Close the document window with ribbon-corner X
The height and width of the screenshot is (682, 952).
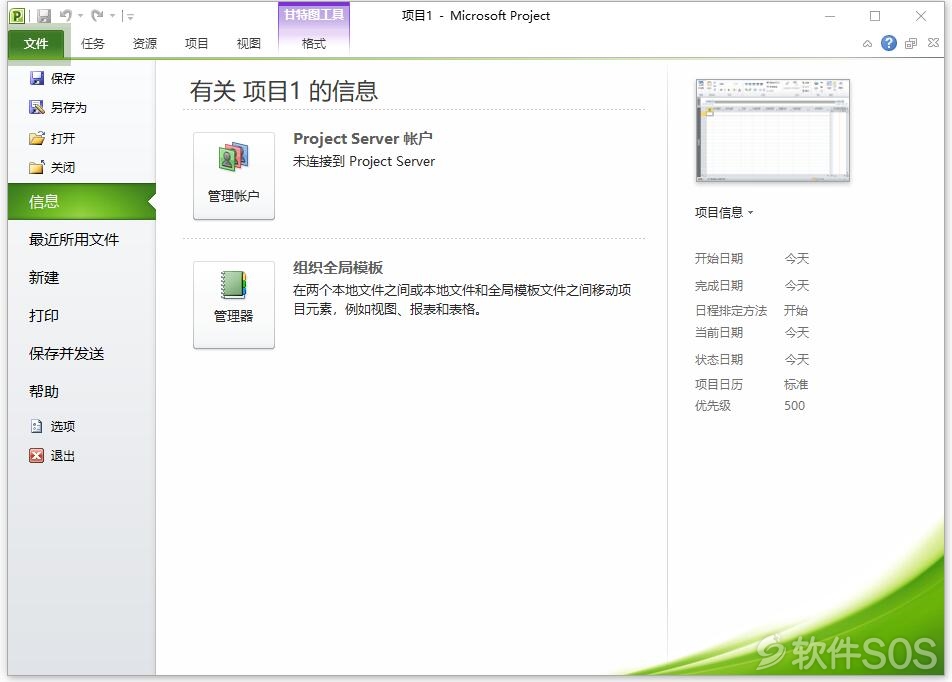[934, 43]
